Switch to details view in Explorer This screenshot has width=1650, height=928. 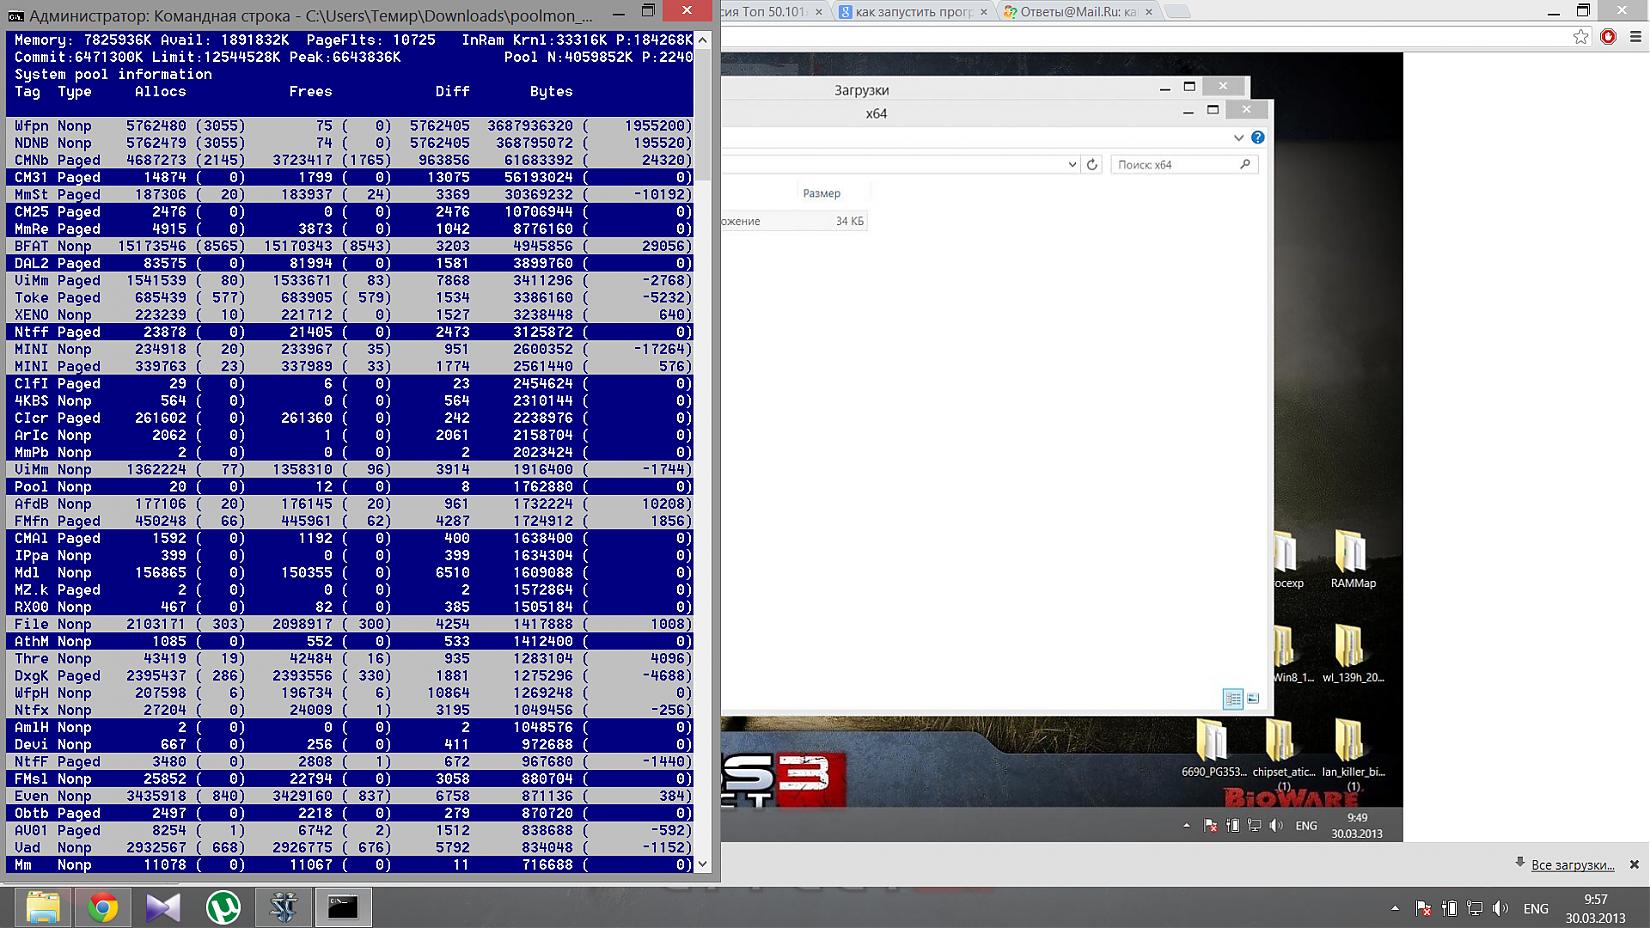(1233, 699)
